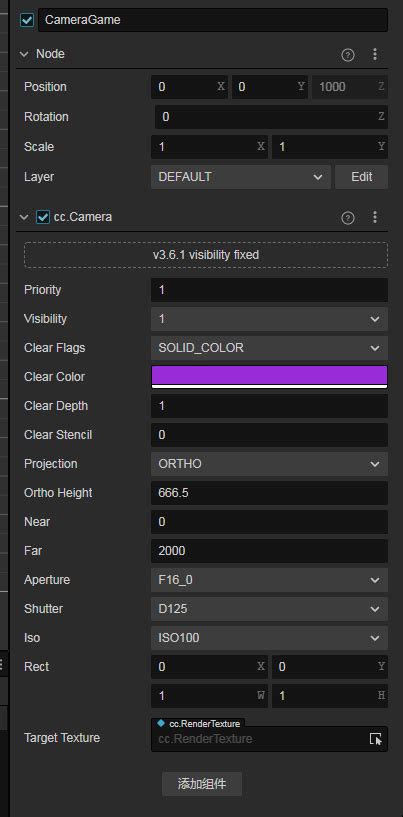Screen dimensions: 403x817
Task: Click the Target Texture asset picker icon
Action: coord(375,739)
